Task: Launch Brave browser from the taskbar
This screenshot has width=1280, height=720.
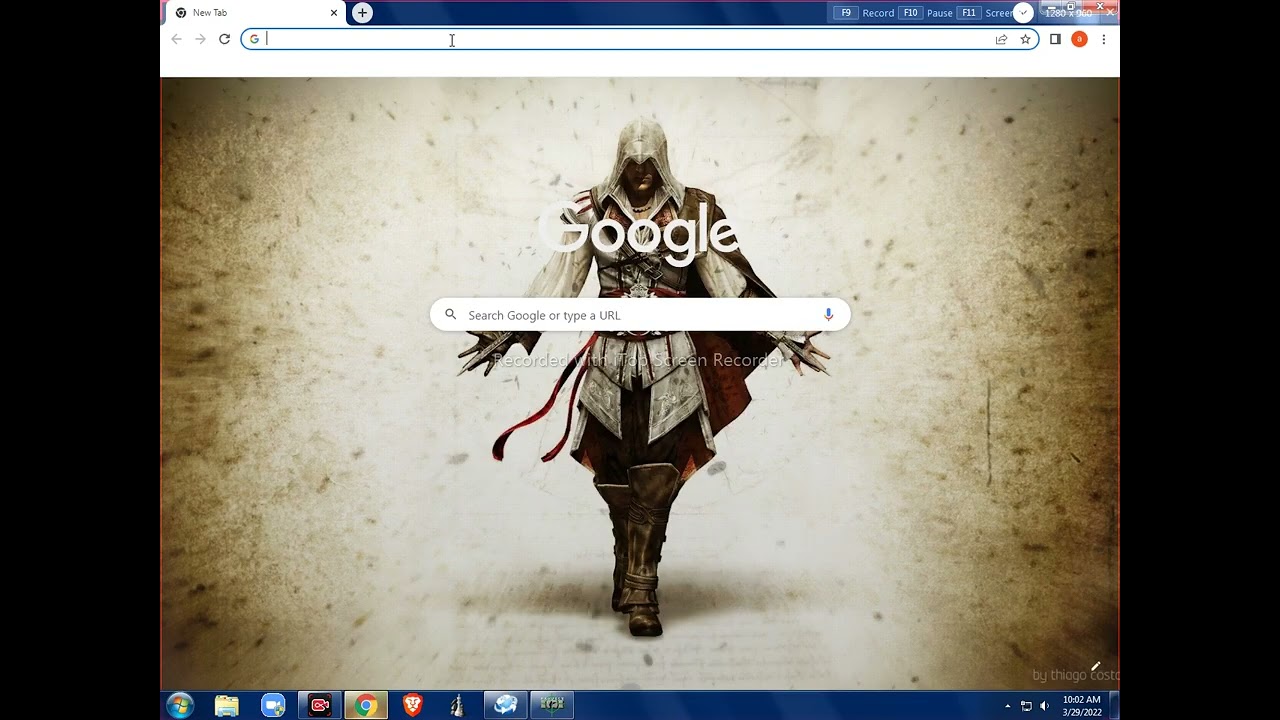Action: click(x=412, y=706)
